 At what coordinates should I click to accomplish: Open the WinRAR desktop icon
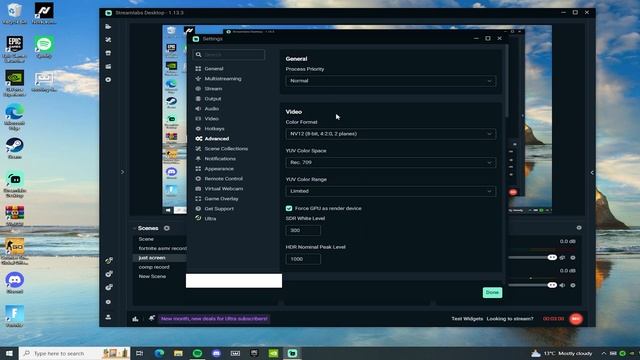tap(15, 216)
